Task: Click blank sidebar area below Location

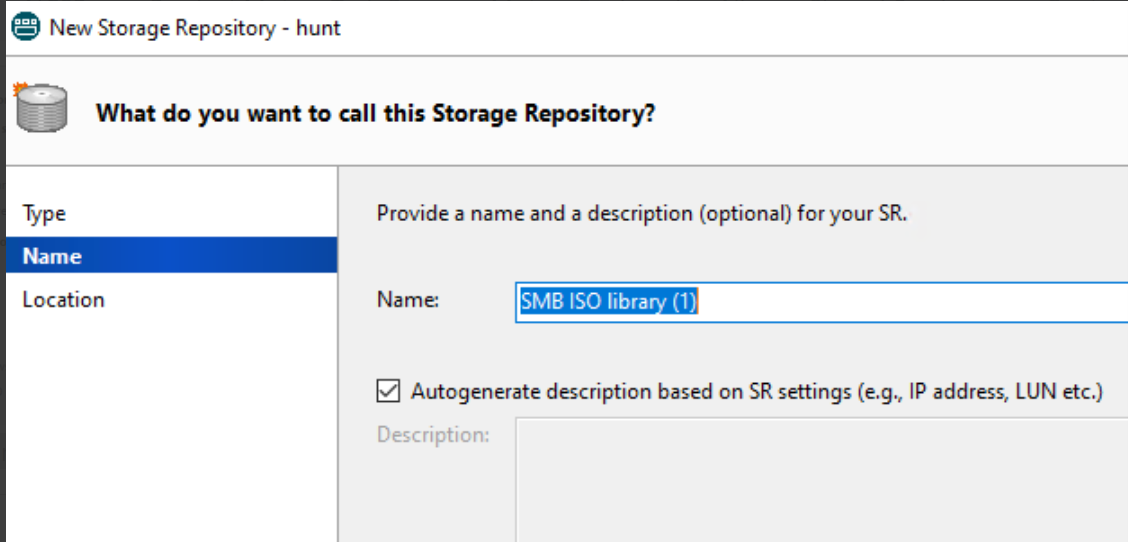Action: click(170, 430)
